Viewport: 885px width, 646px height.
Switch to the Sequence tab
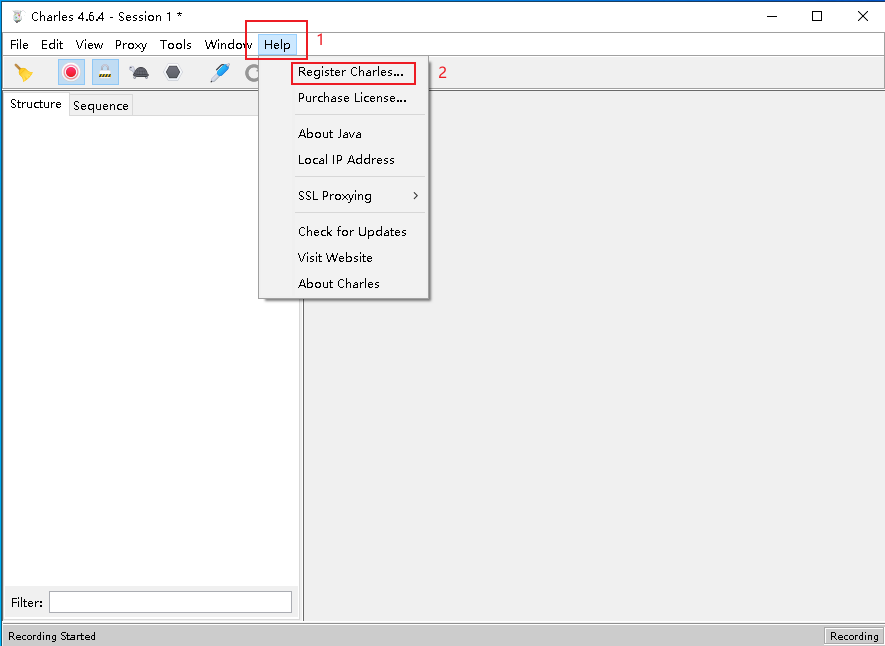click(101, 106)
